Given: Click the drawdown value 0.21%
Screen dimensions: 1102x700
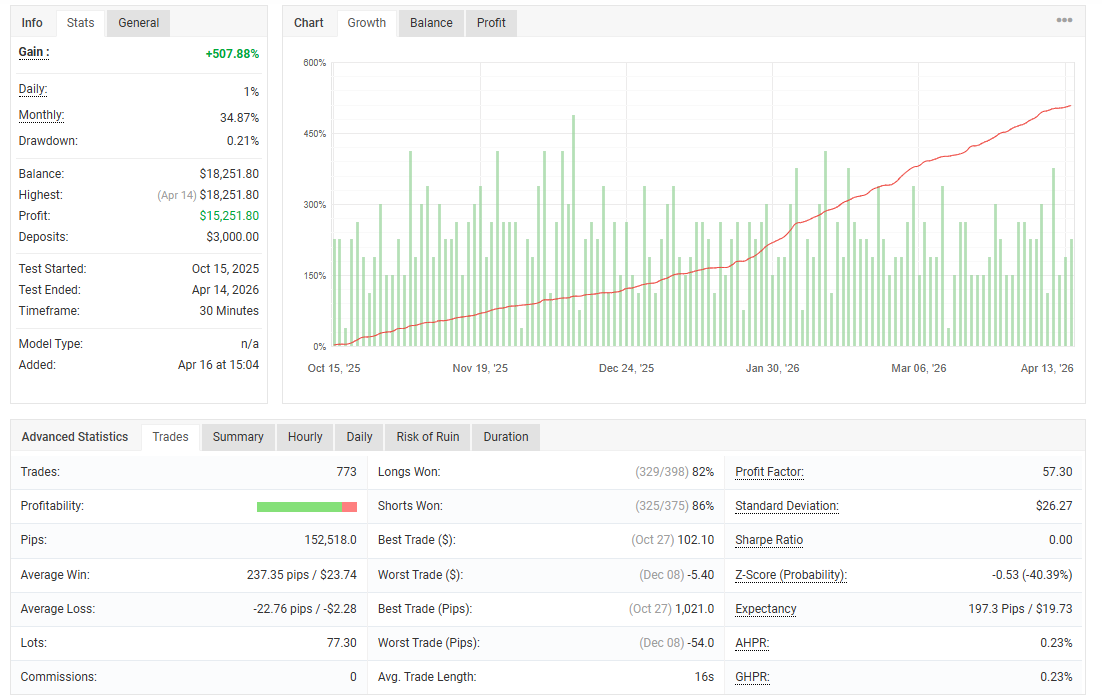Looking at the screenshot, I should pos(242,141).
